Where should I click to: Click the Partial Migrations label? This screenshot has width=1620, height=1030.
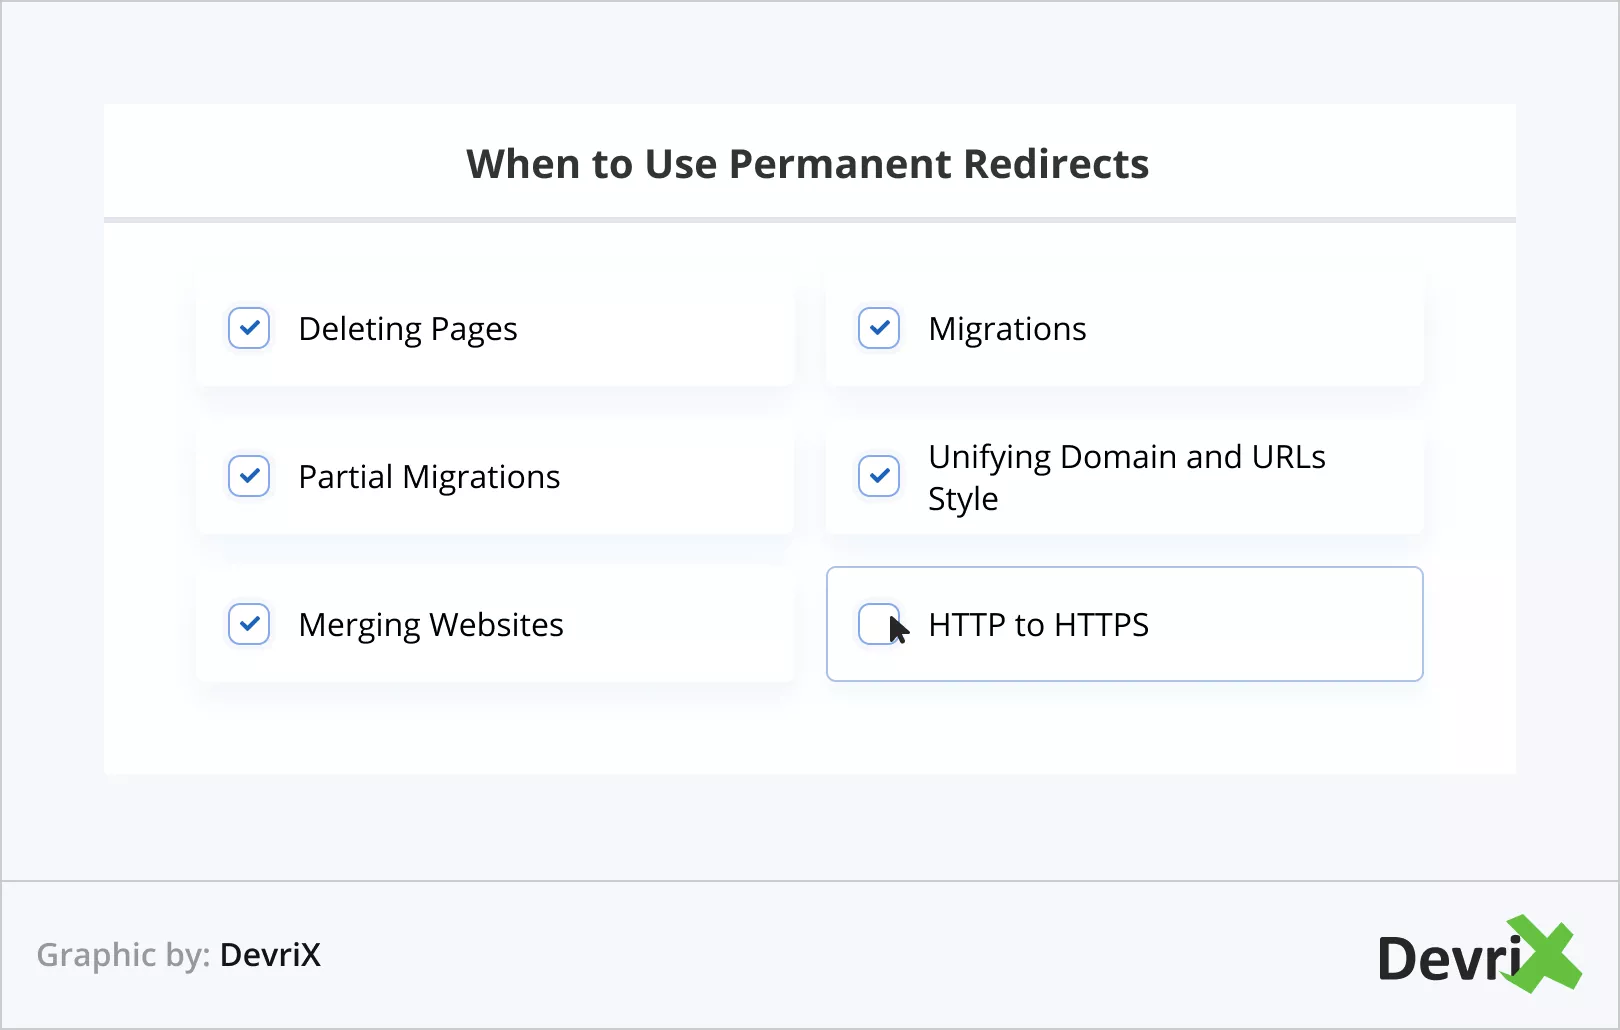coord(429,477)
